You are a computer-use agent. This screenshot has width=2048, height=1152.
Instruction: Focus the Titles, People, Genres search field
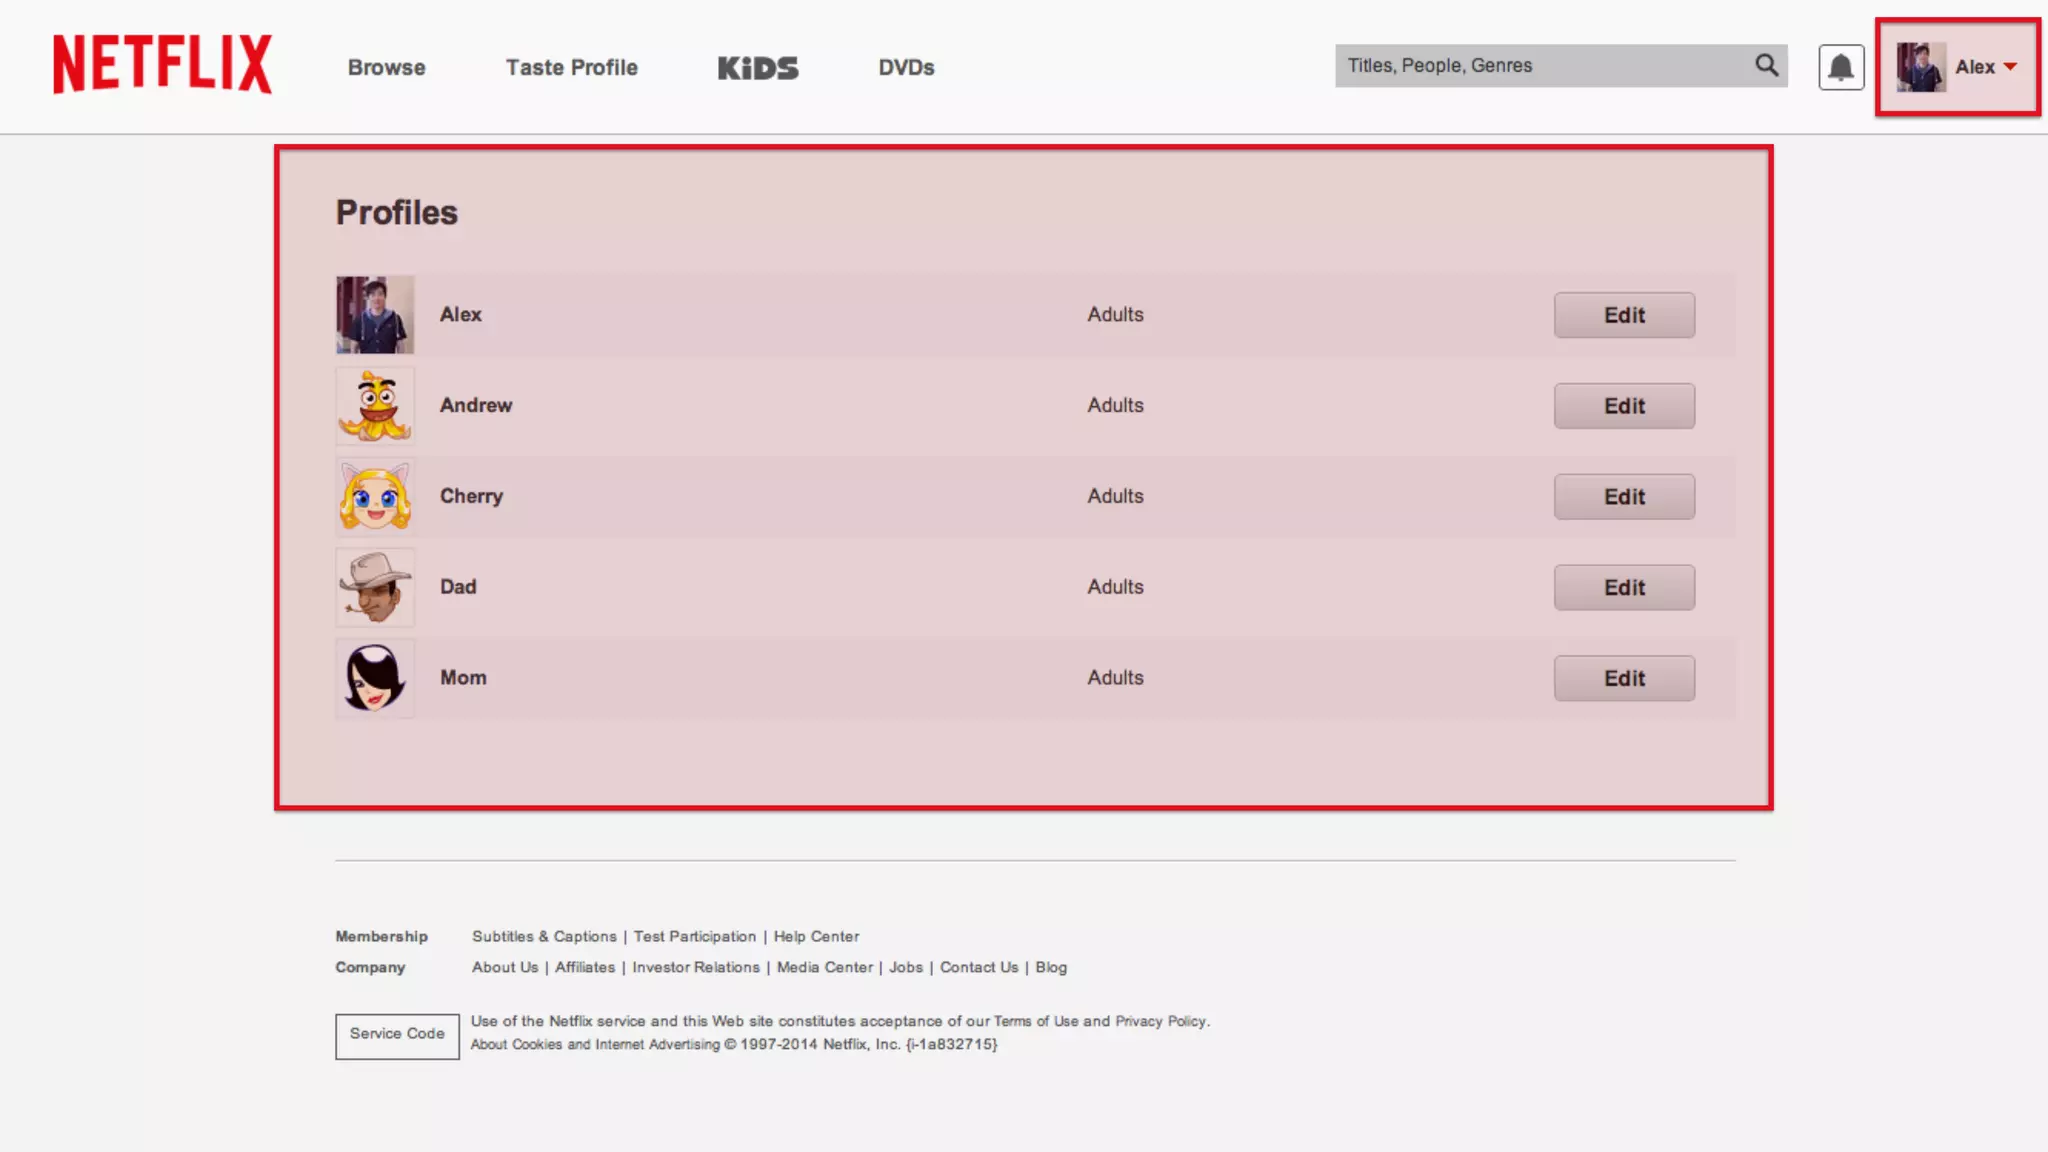point(1540,66)
